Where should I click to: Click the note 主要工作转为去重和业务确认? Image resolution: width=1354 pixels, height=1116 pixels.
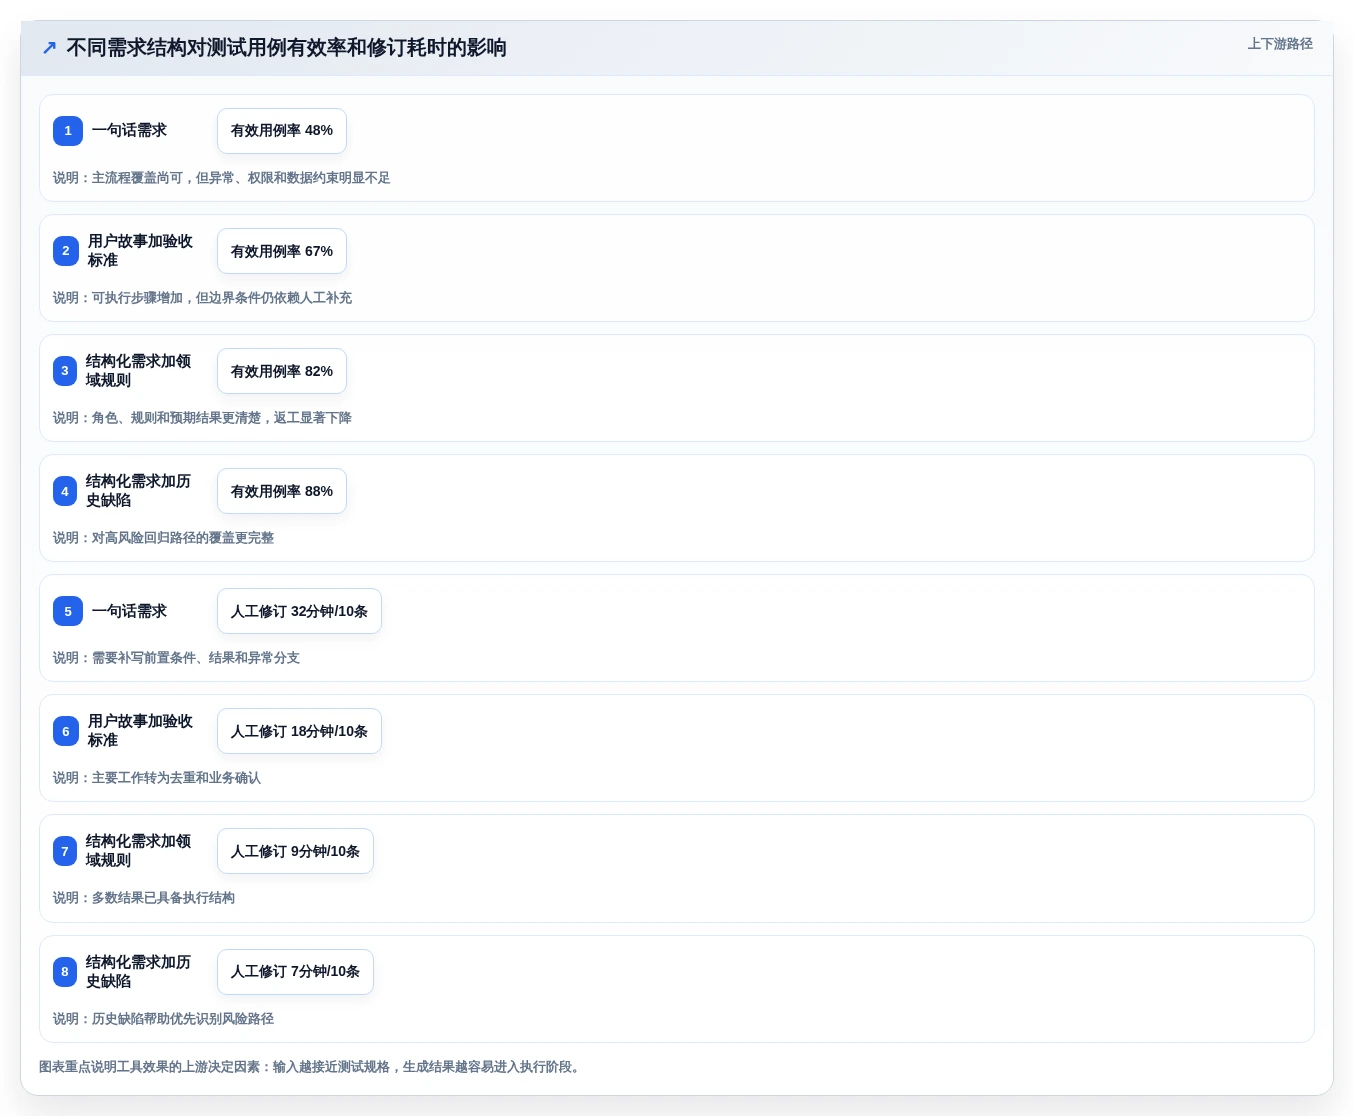pyautogui.click(x=157, y=778)
